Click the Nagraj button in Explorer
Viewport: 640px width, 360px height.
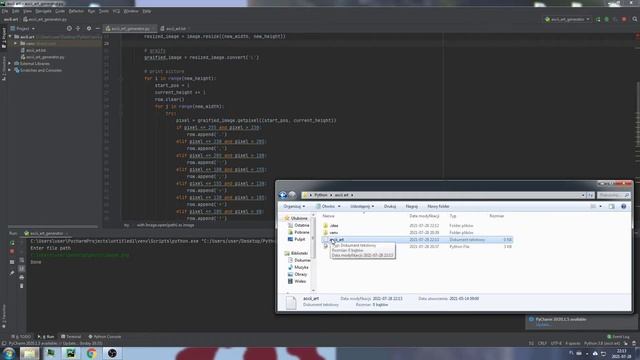click(x=411, y=207)
